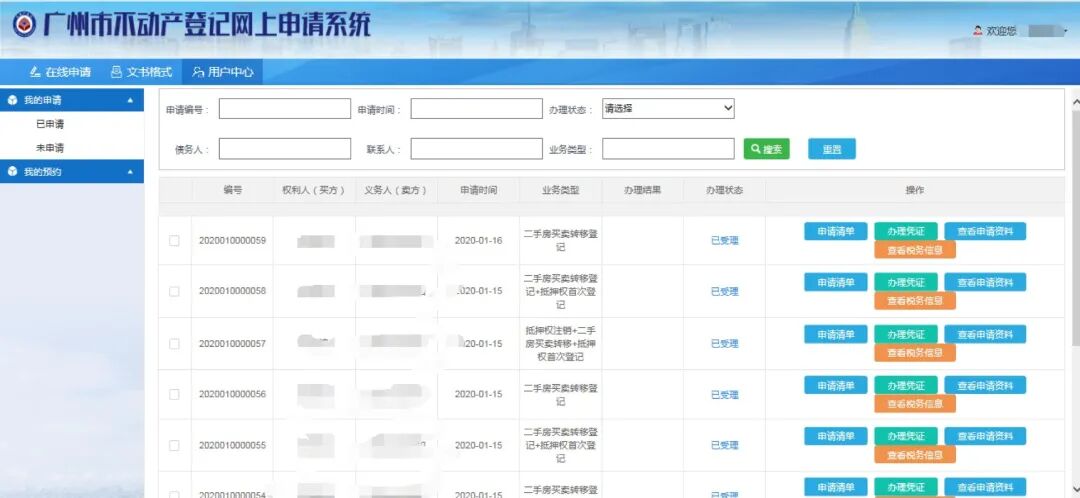Click 查看税务信息 for row 2020010000059
Screen dimensions: 1080x498
point(915,250)
